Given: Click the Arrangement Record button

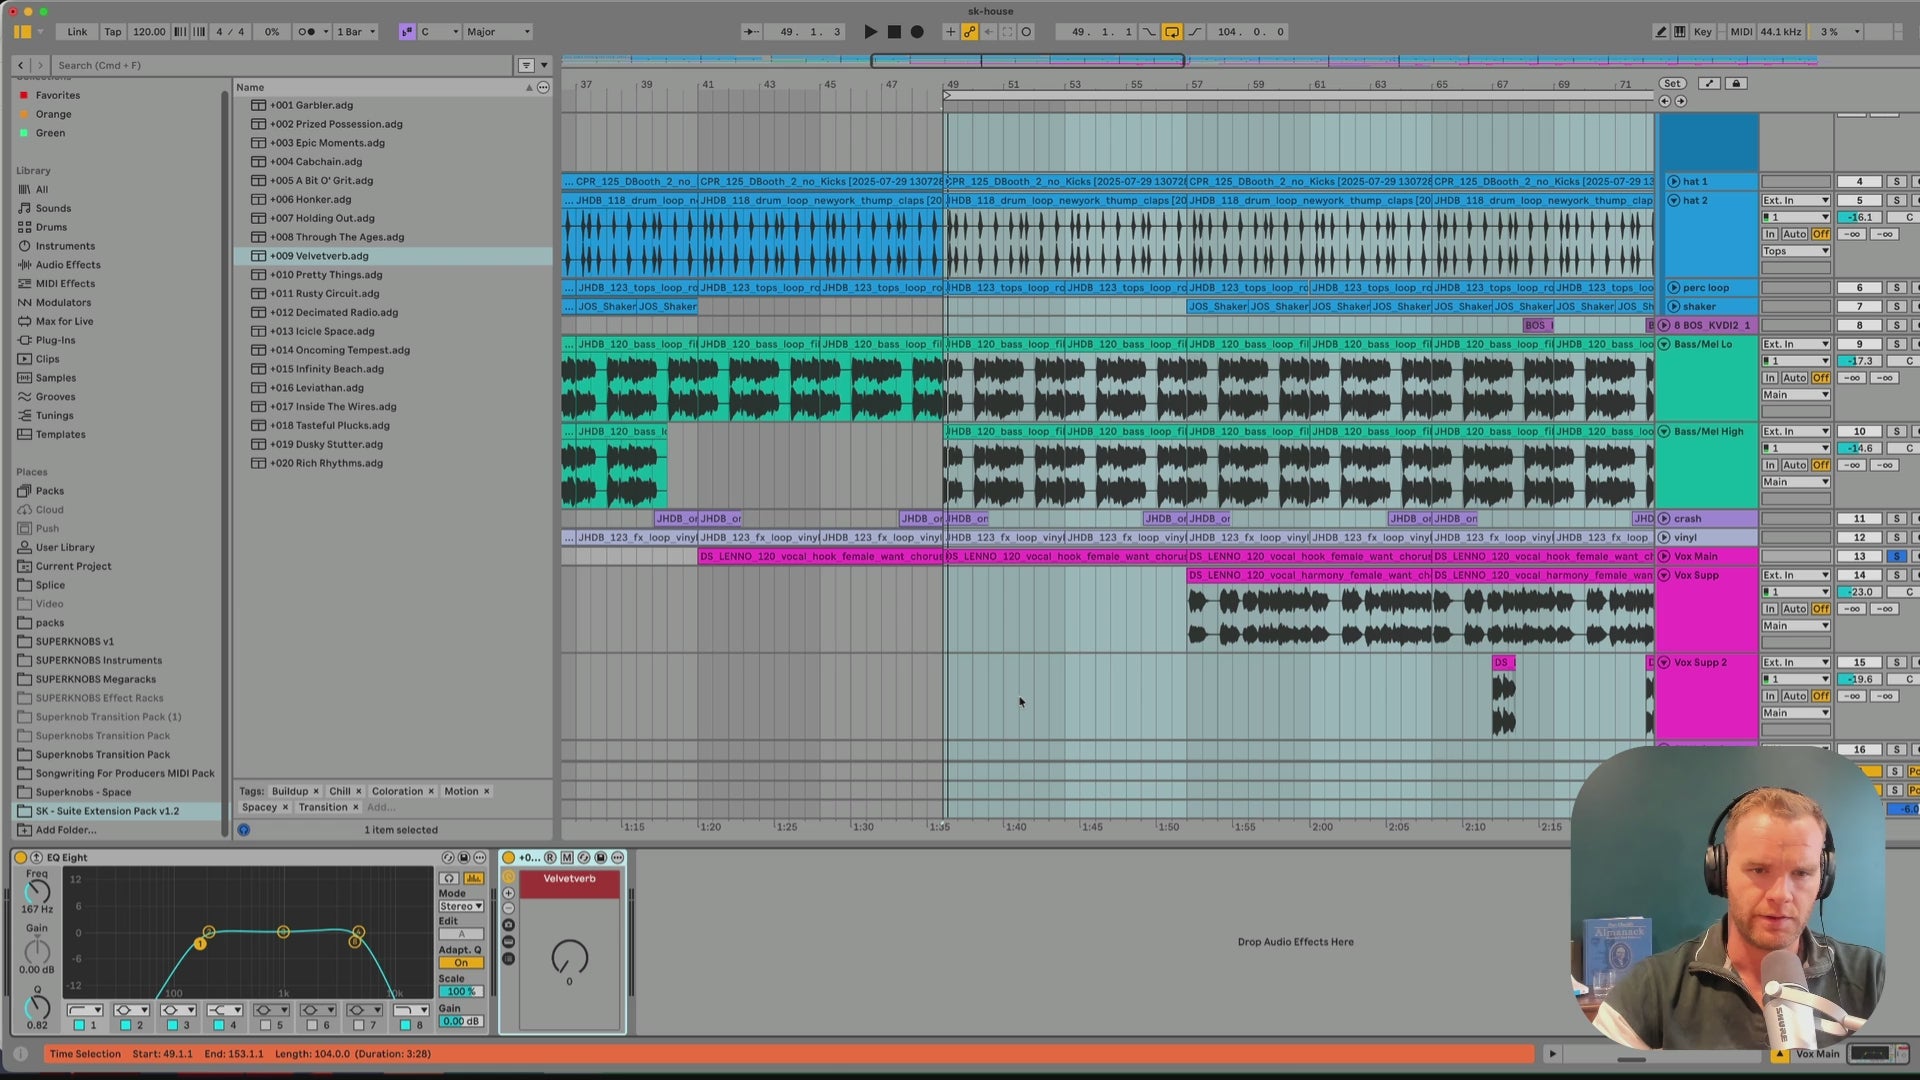Looking at the screenshot, I should pos(917,32).
